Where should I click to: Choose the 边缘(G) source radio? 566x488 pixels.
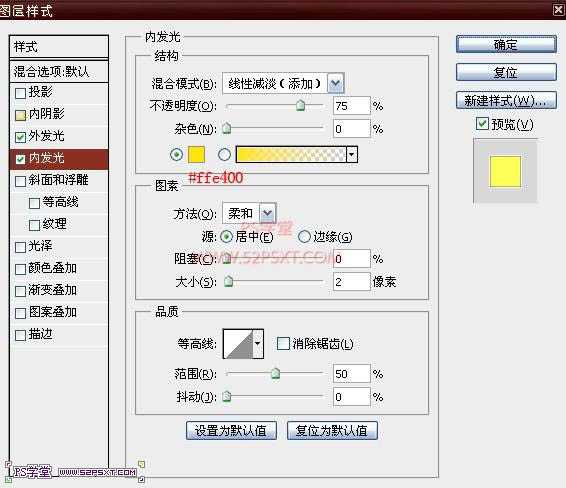[x=304, y=237]
